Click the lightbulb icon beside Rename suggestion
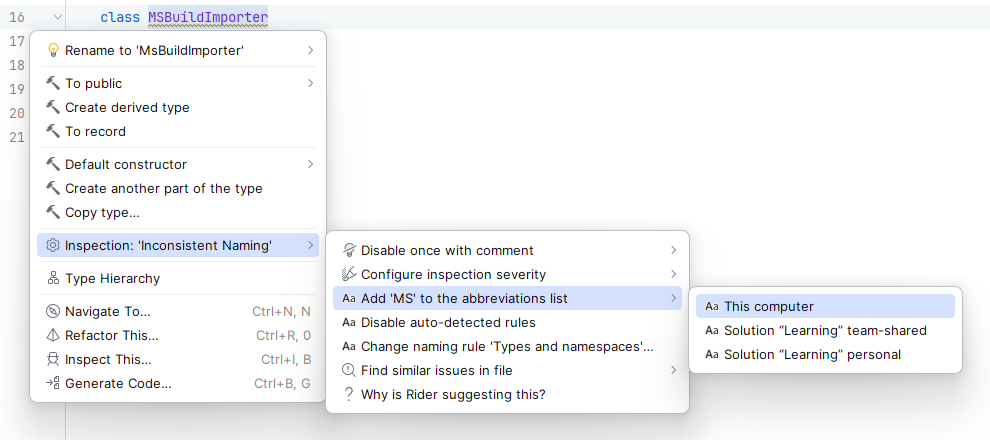This screenshot has height=440, width=990. coord(53,50)
